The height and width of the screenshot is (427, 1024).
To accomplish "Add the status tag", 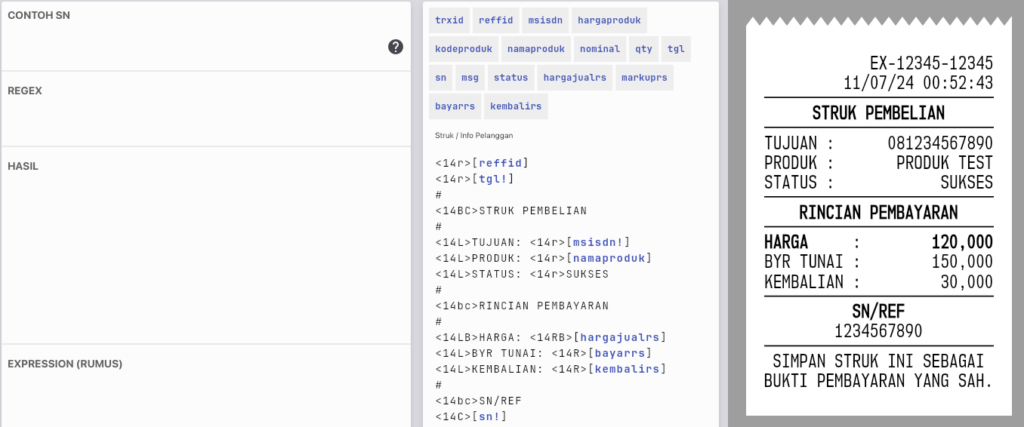I will coord(511,78).
